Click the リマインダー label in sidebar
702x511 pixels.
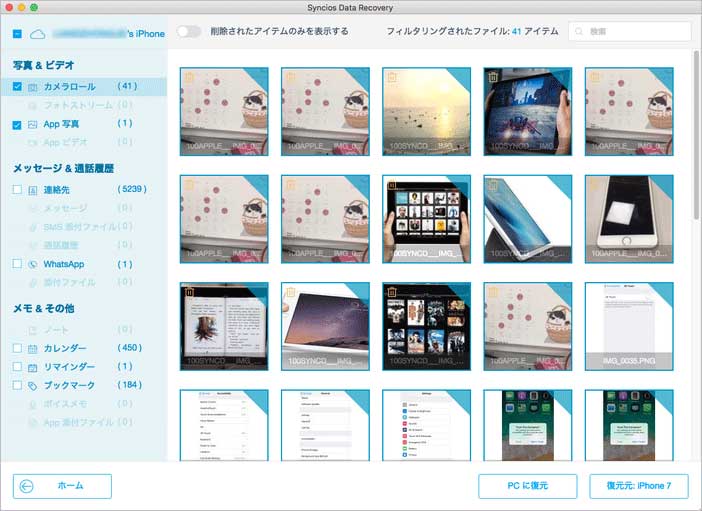tap(69, 367)
